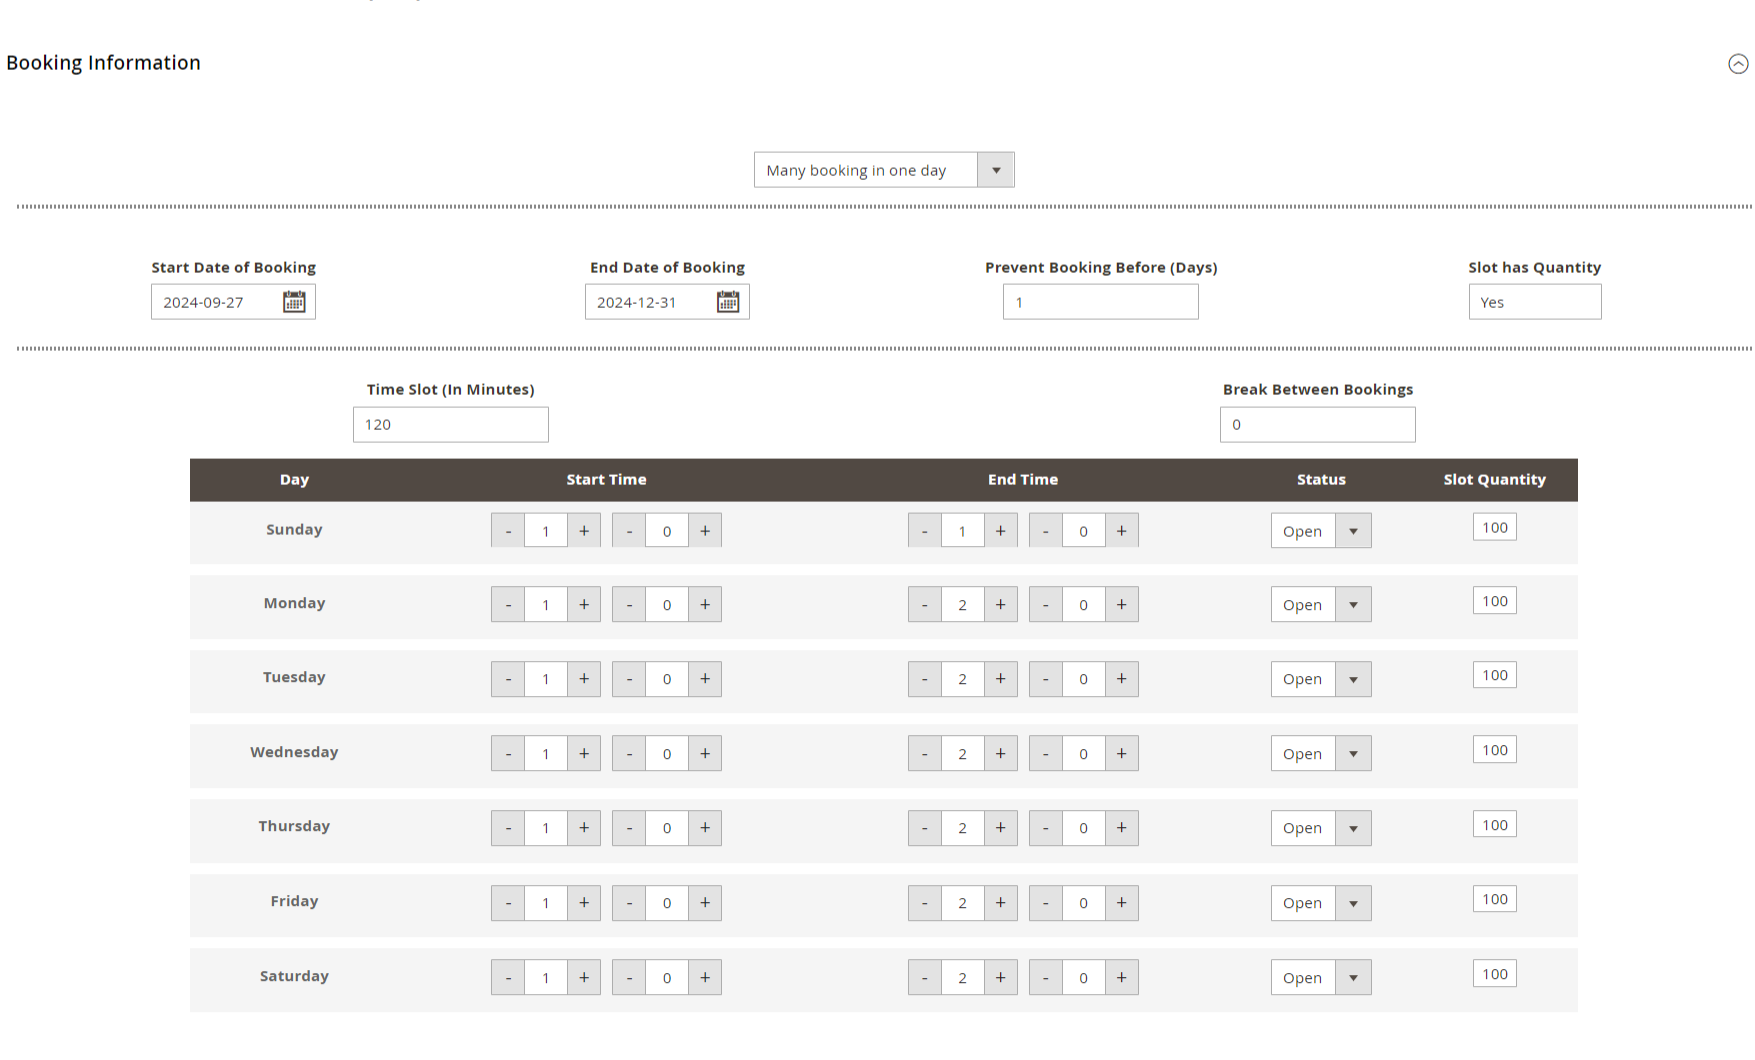Open the End Date of Booking calendar picker
Image resolution: width=1755 pixels, height=1060 pixels.
pos(728,302)
